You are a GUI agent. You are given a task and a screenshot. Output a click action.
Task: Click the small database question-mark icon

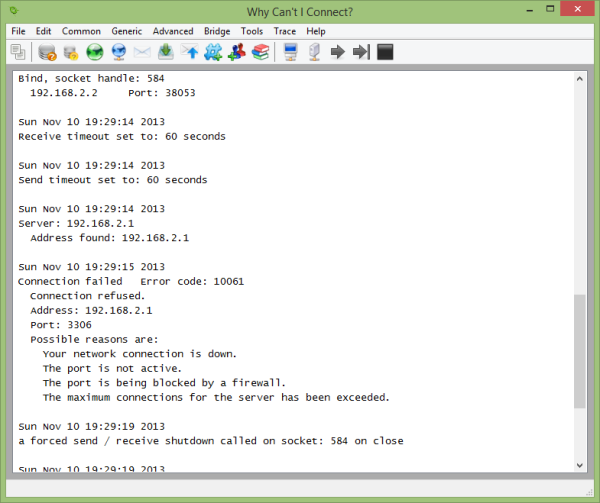pos(71,52)
